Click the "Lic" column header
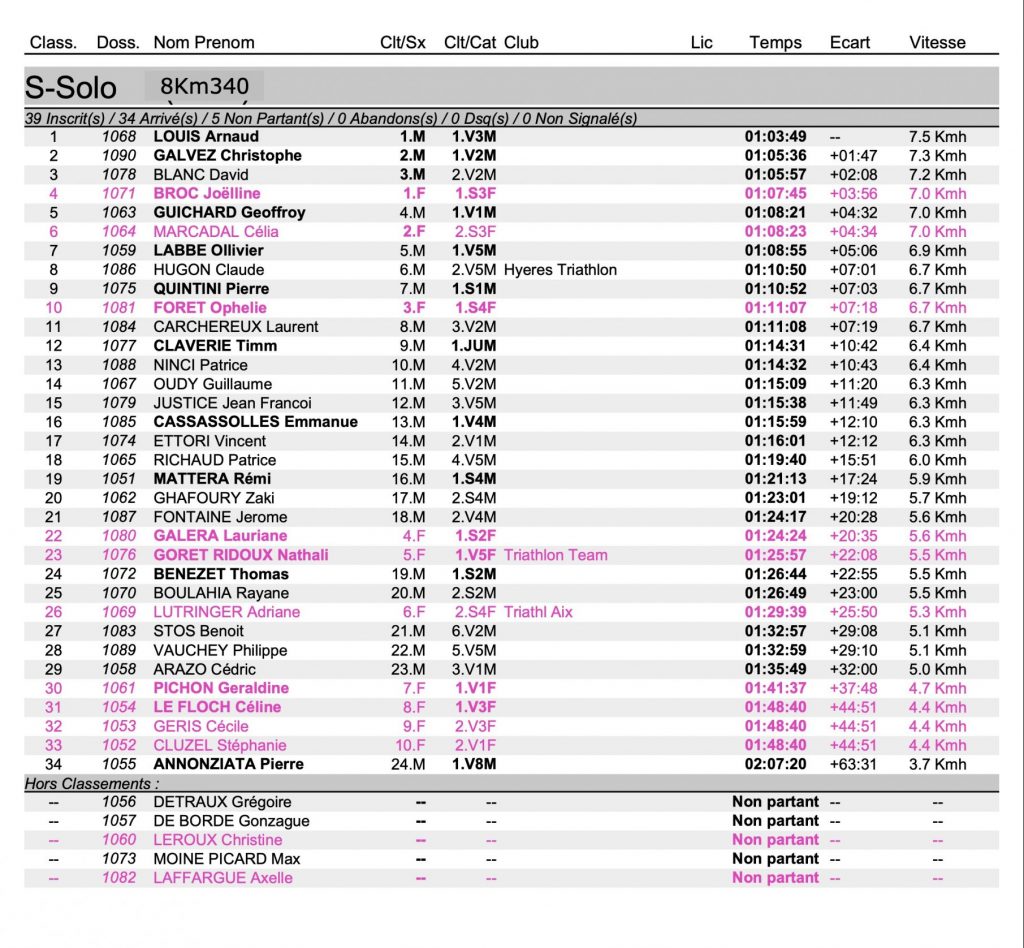This screenshot has width=1024, height=948. [701, 42]
